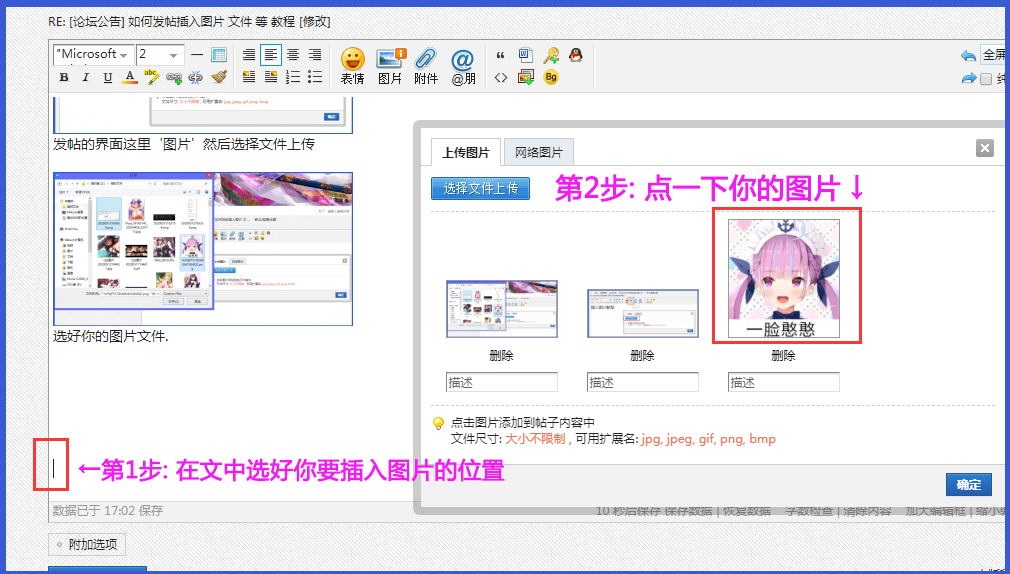Screen dimensions: 1010x574
Task: Click the 附件 attachment paperclip icon
Action: tap(426, 66)
